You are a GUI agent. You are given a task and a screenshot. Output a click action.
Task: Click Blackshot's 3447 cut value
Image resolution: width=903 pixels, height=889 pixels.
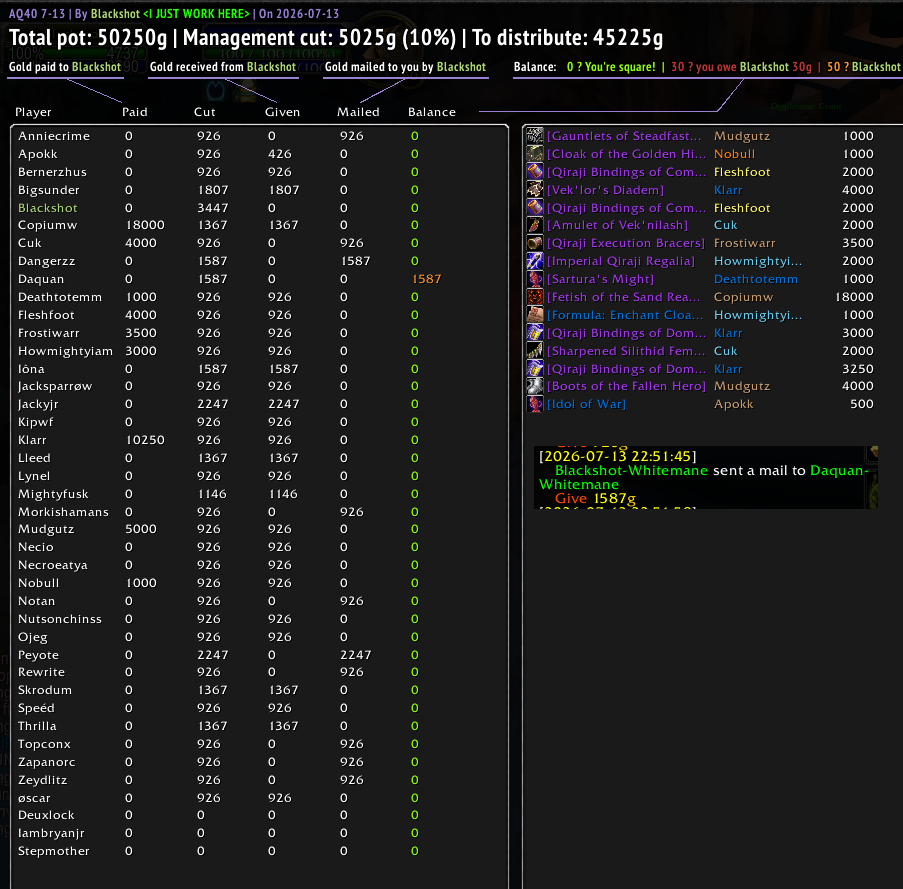click(x=213, y=208)
